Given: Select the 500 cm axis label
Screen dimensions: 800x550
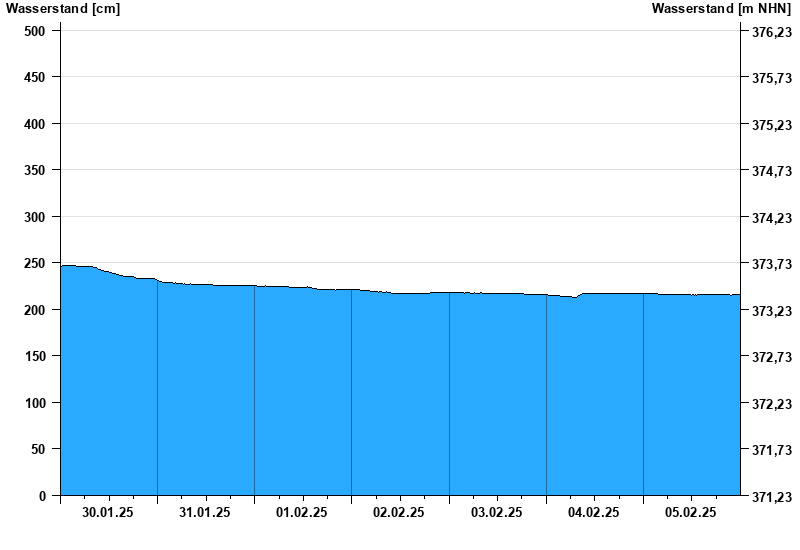Looking at the screenshot, I should [35, 31].
